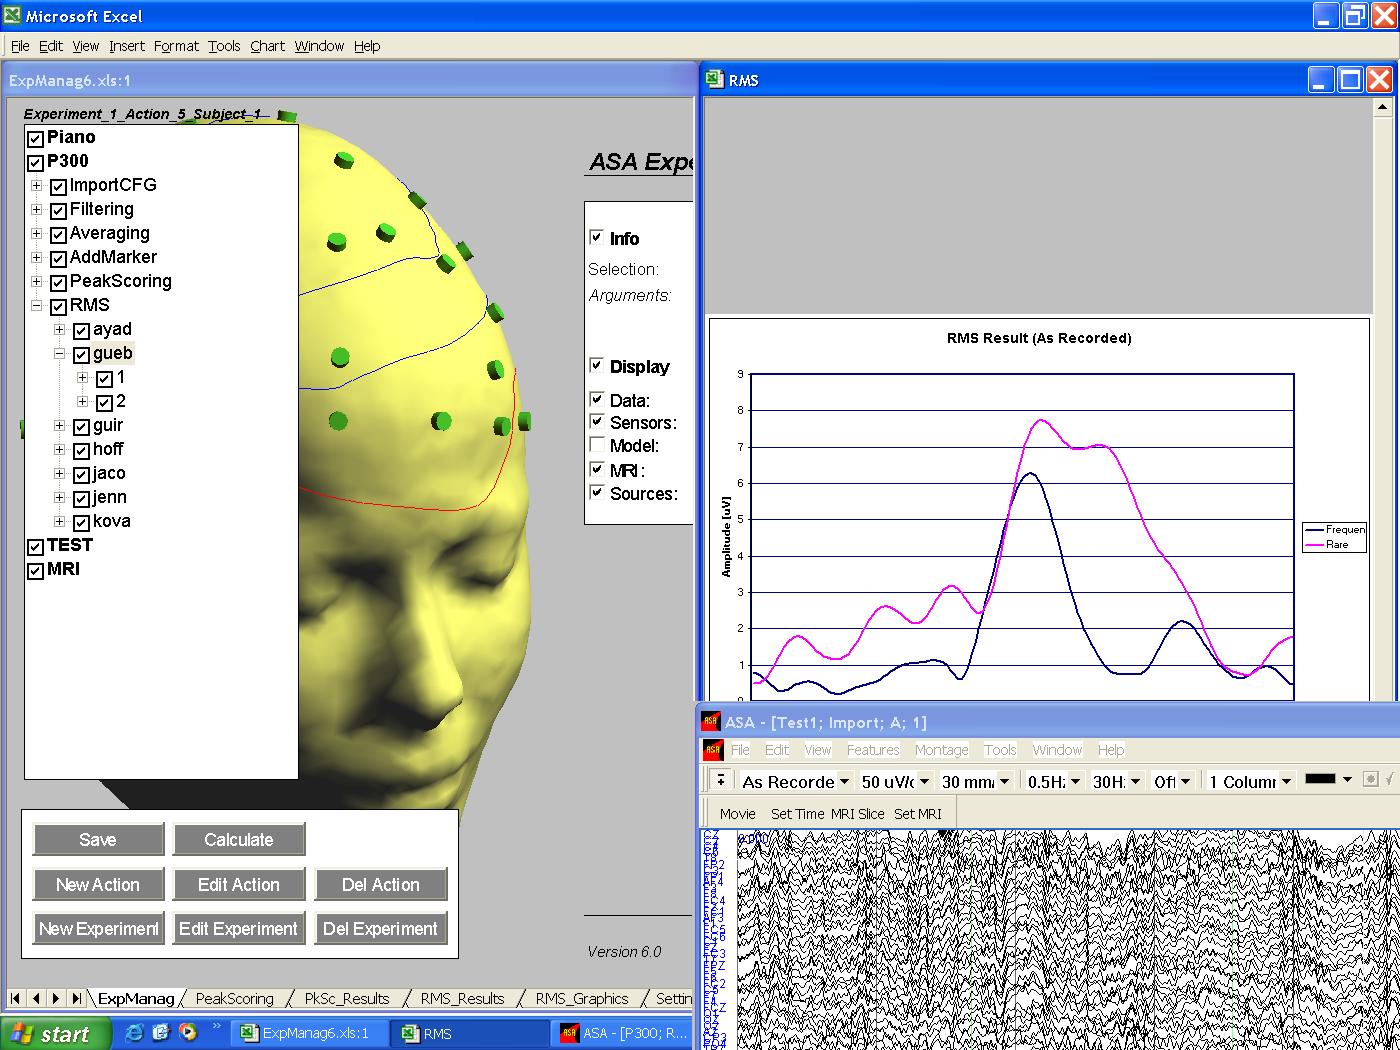Collapse the gueb subject node

[59, 353]
